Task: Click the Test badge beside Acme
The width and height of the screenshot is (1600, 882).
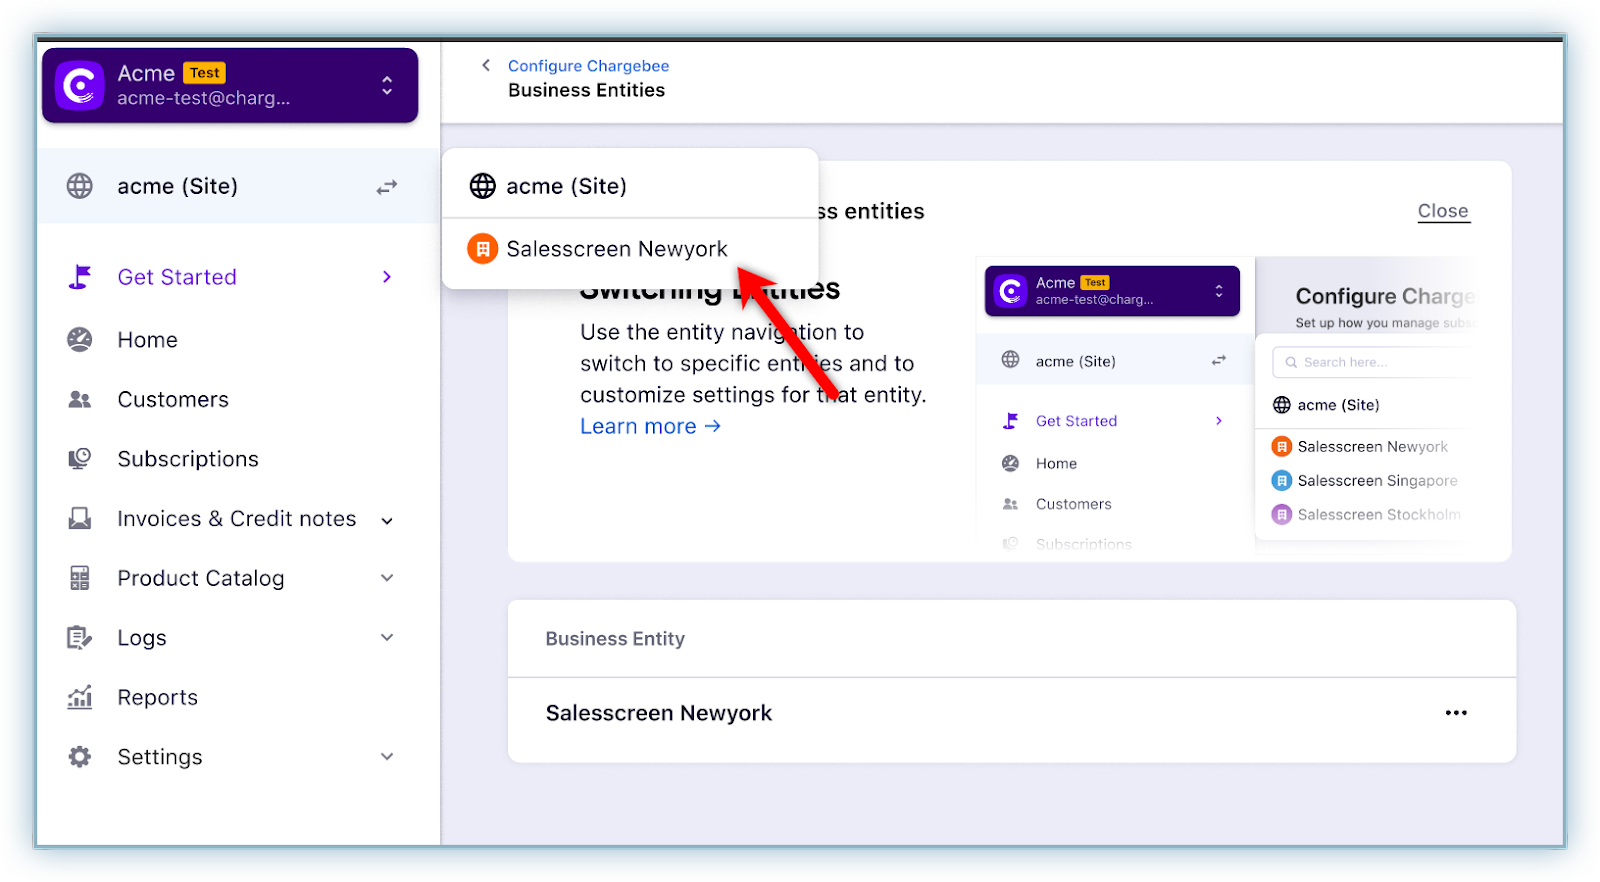Action: pos(205,73)
